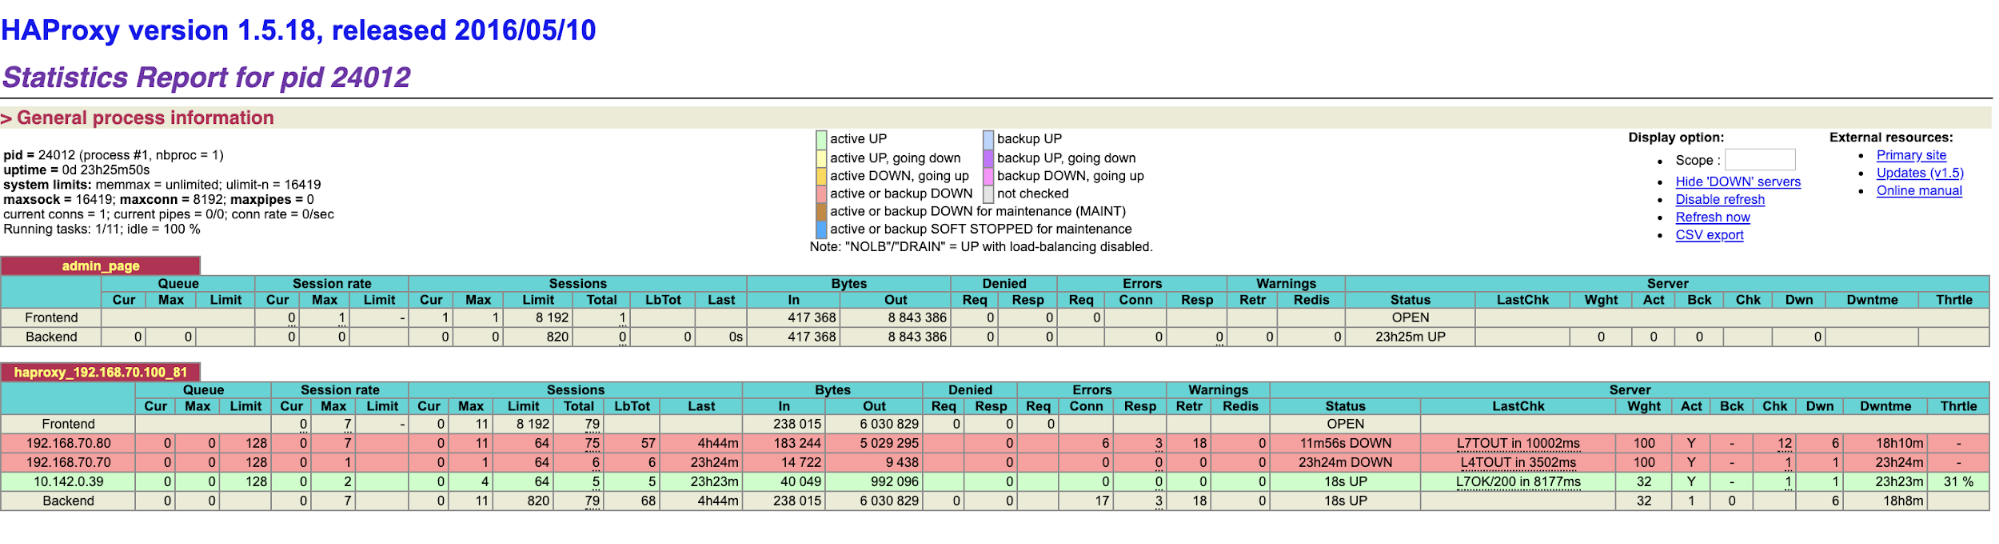The width and height of the screenshot is (1999, 544).
Task: Click the L4TOUT in 3502ms cell
Action: tap(1518, 462)
